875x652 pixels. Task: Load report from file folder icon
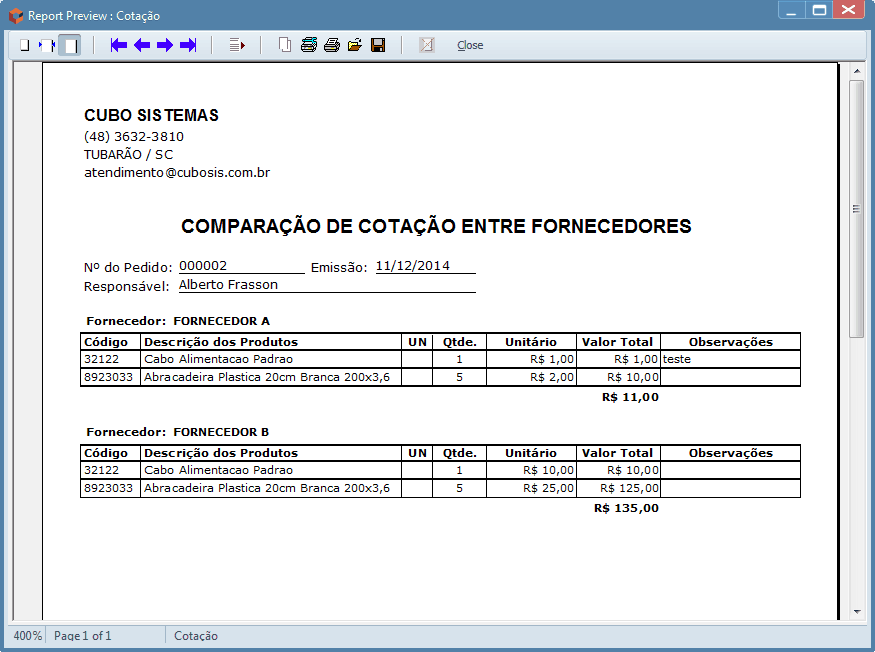coord(355,45)
